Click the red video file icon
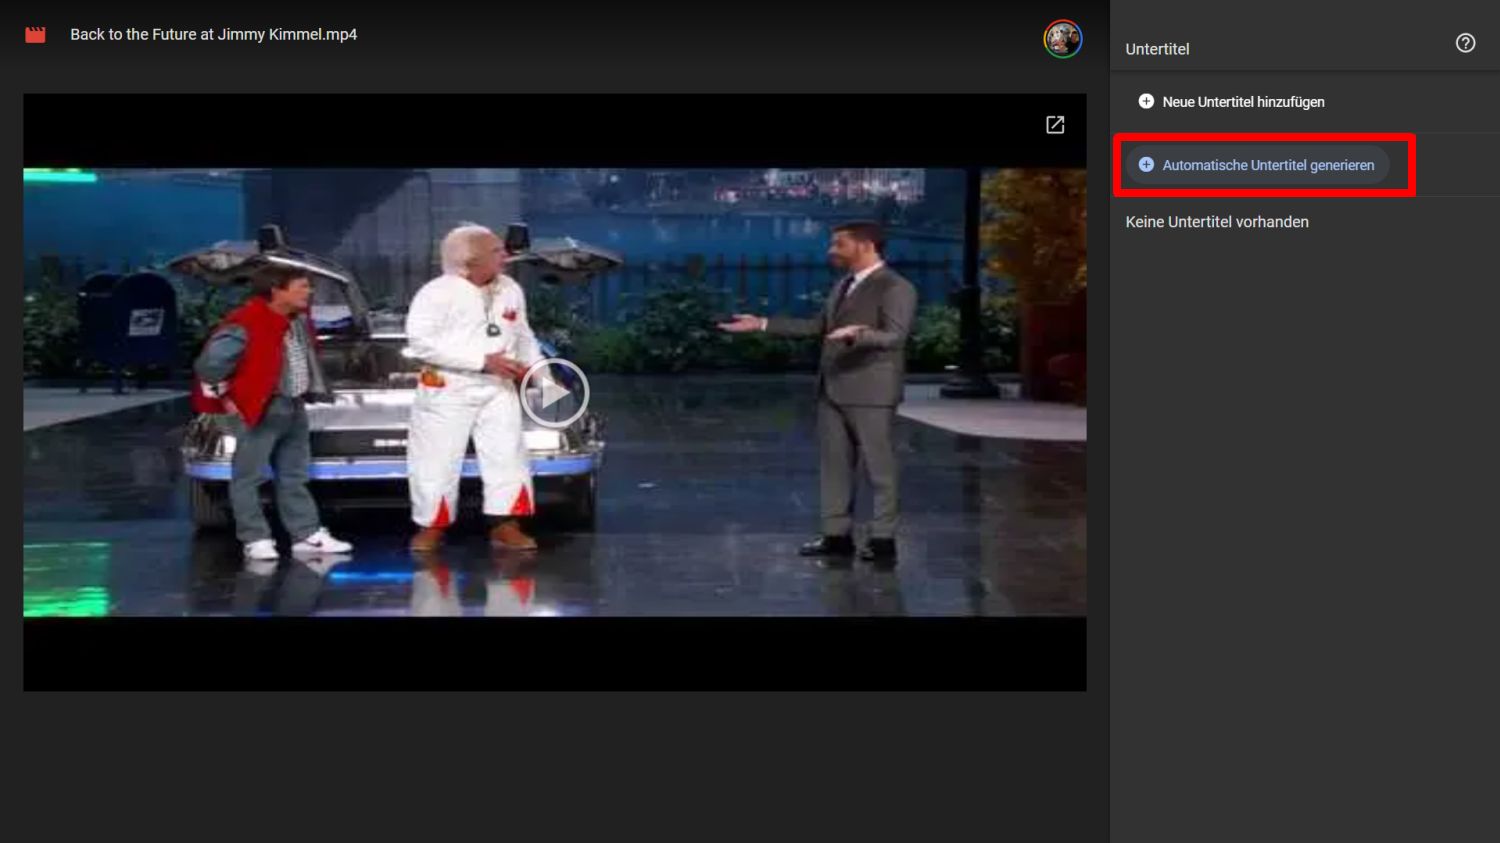 tap(35, 35)
